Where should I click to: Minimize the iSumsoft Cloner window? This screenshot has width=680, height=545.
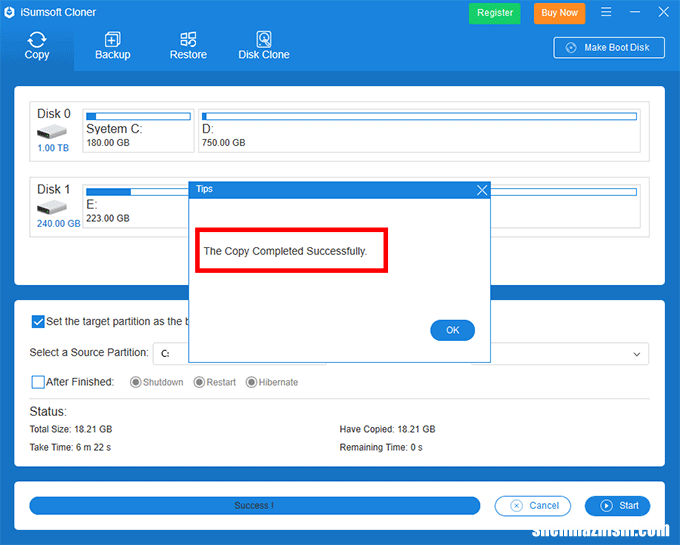coord(635,12)
